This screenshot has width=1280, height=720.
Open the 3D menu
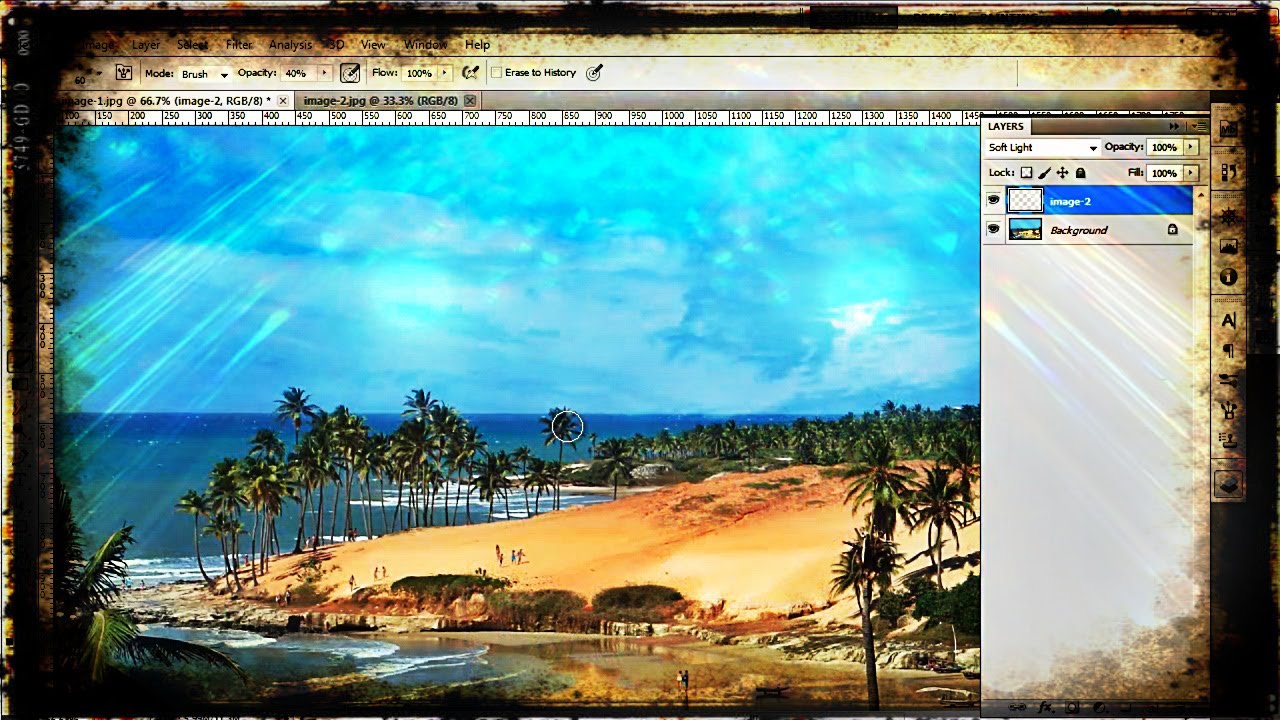tap(335, 45)
